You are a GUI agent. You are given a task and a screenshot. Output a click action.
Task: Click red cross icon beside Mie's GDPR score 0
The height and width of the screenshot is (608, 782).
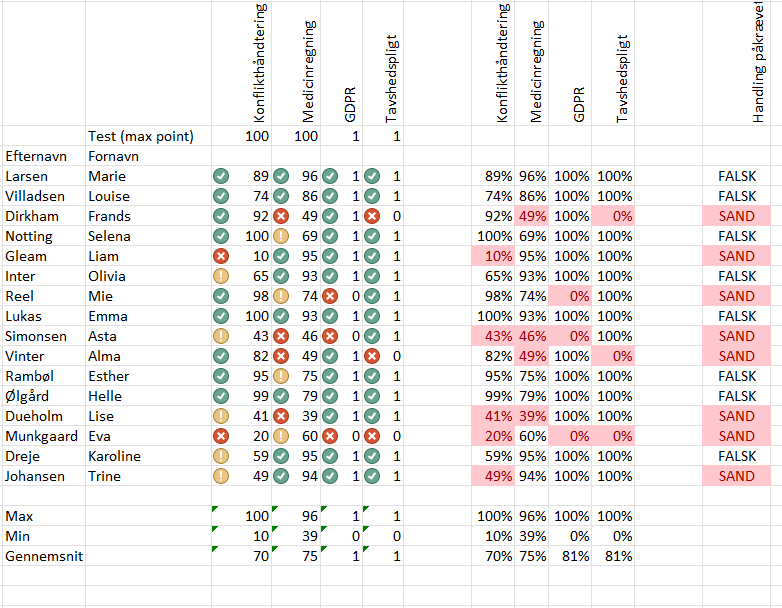tap(330, 296)
